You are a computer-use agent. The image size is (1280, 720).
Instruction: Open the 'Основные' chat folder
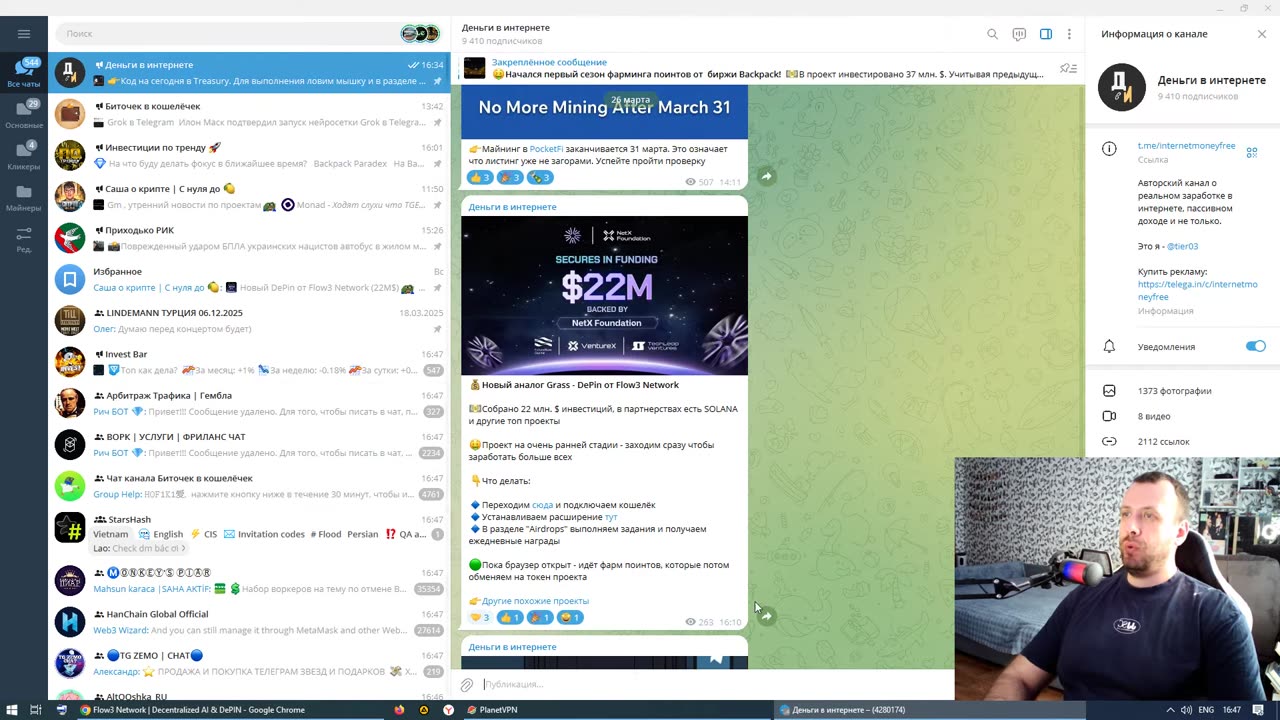(24, 114)
